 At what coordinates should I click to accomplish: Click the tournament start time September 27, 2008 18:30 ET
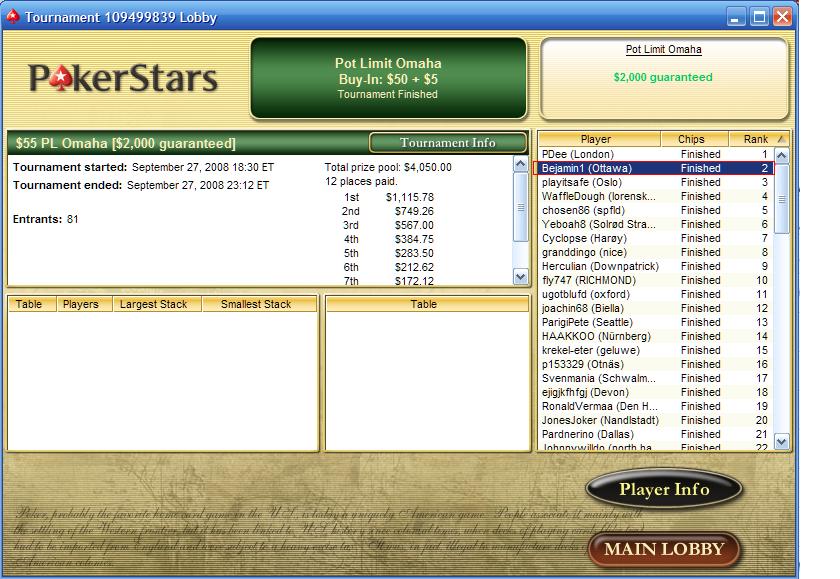(x=203, y=167)
